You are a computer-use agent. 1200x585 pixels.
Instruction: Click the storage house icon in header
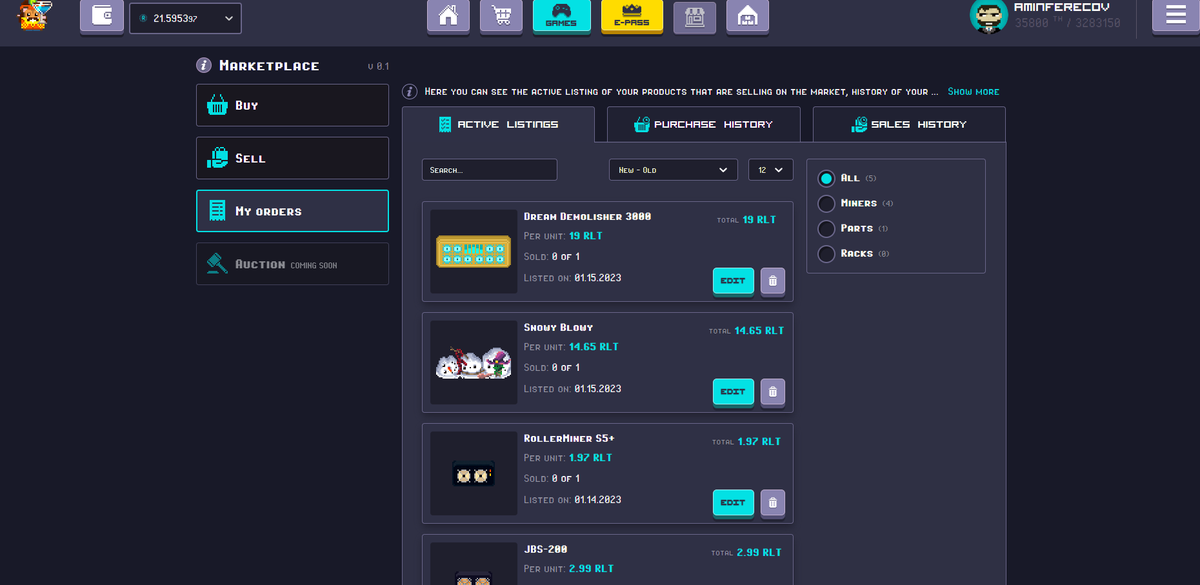(x=746, y=17)
